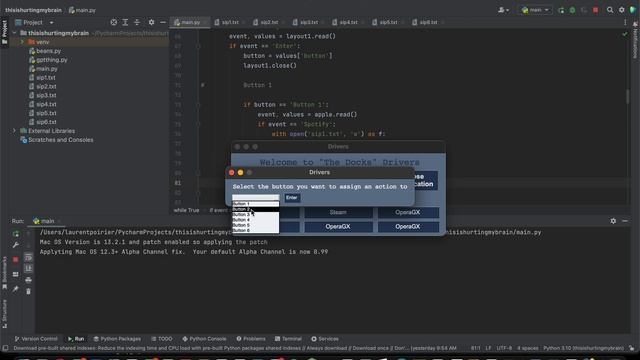The height and width of the screenshot is (360, 640).
Task: Open editor tabs more options icon
Action: coord(625,22)
